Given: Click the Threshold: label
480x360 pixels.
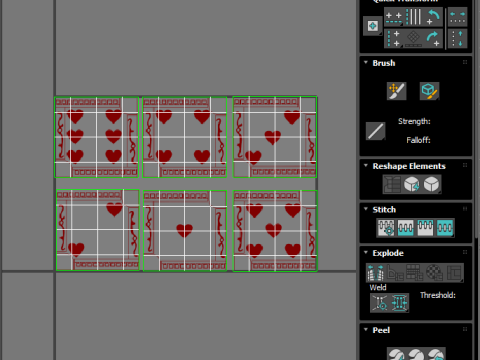Looking at the screenshot, I should pyautogui.click(x=438, y=295).
